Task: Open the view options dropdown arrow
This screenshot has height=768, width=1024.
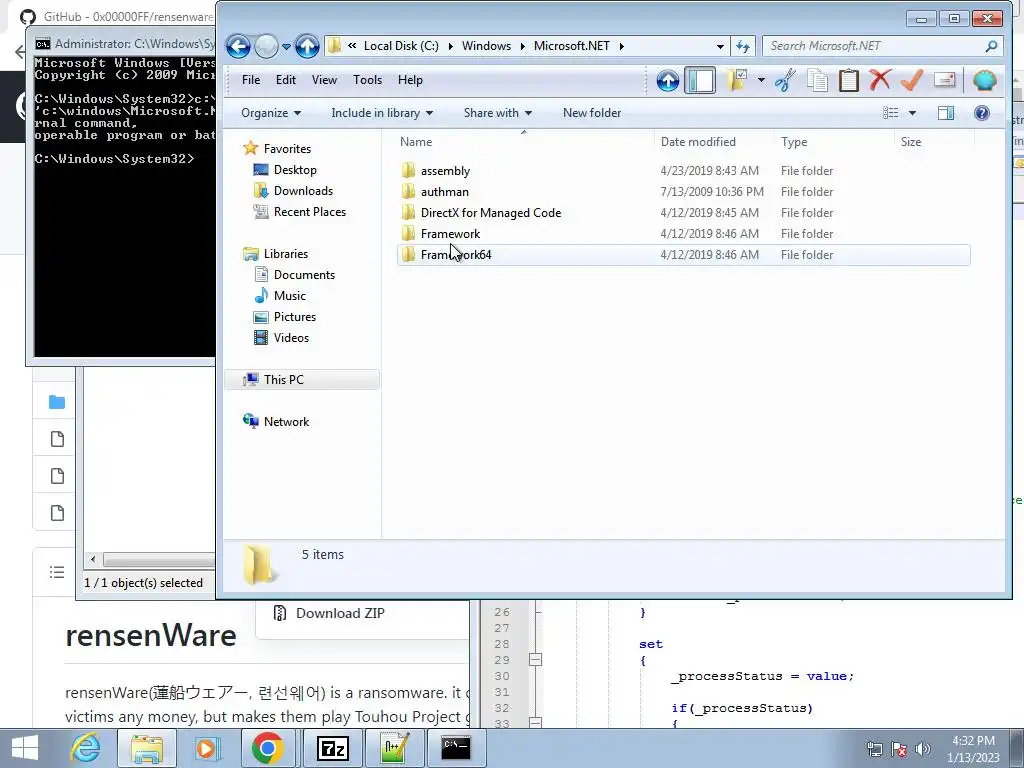Action: coord(912,113)
